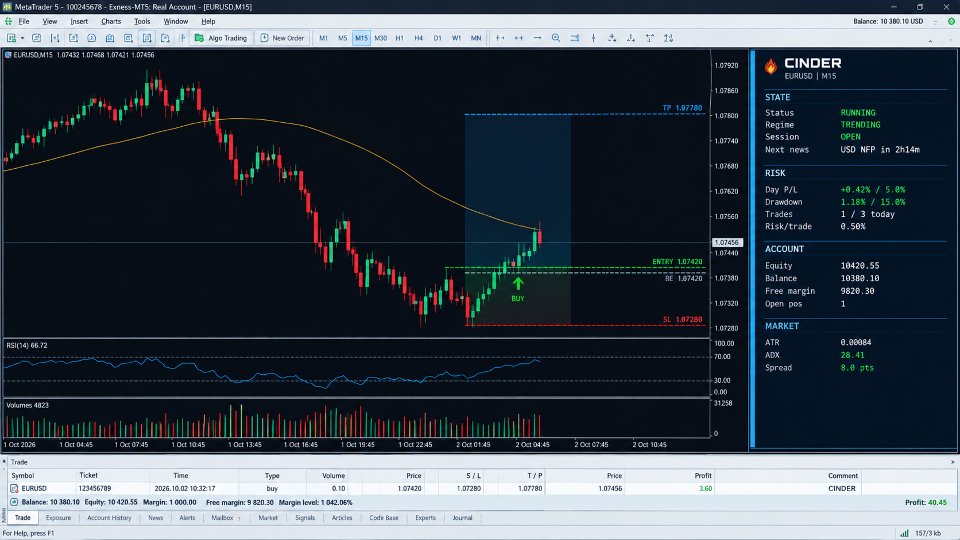Open the Alerts tab
This screenshot has height=540, width=960.
[x=187, y=518]
